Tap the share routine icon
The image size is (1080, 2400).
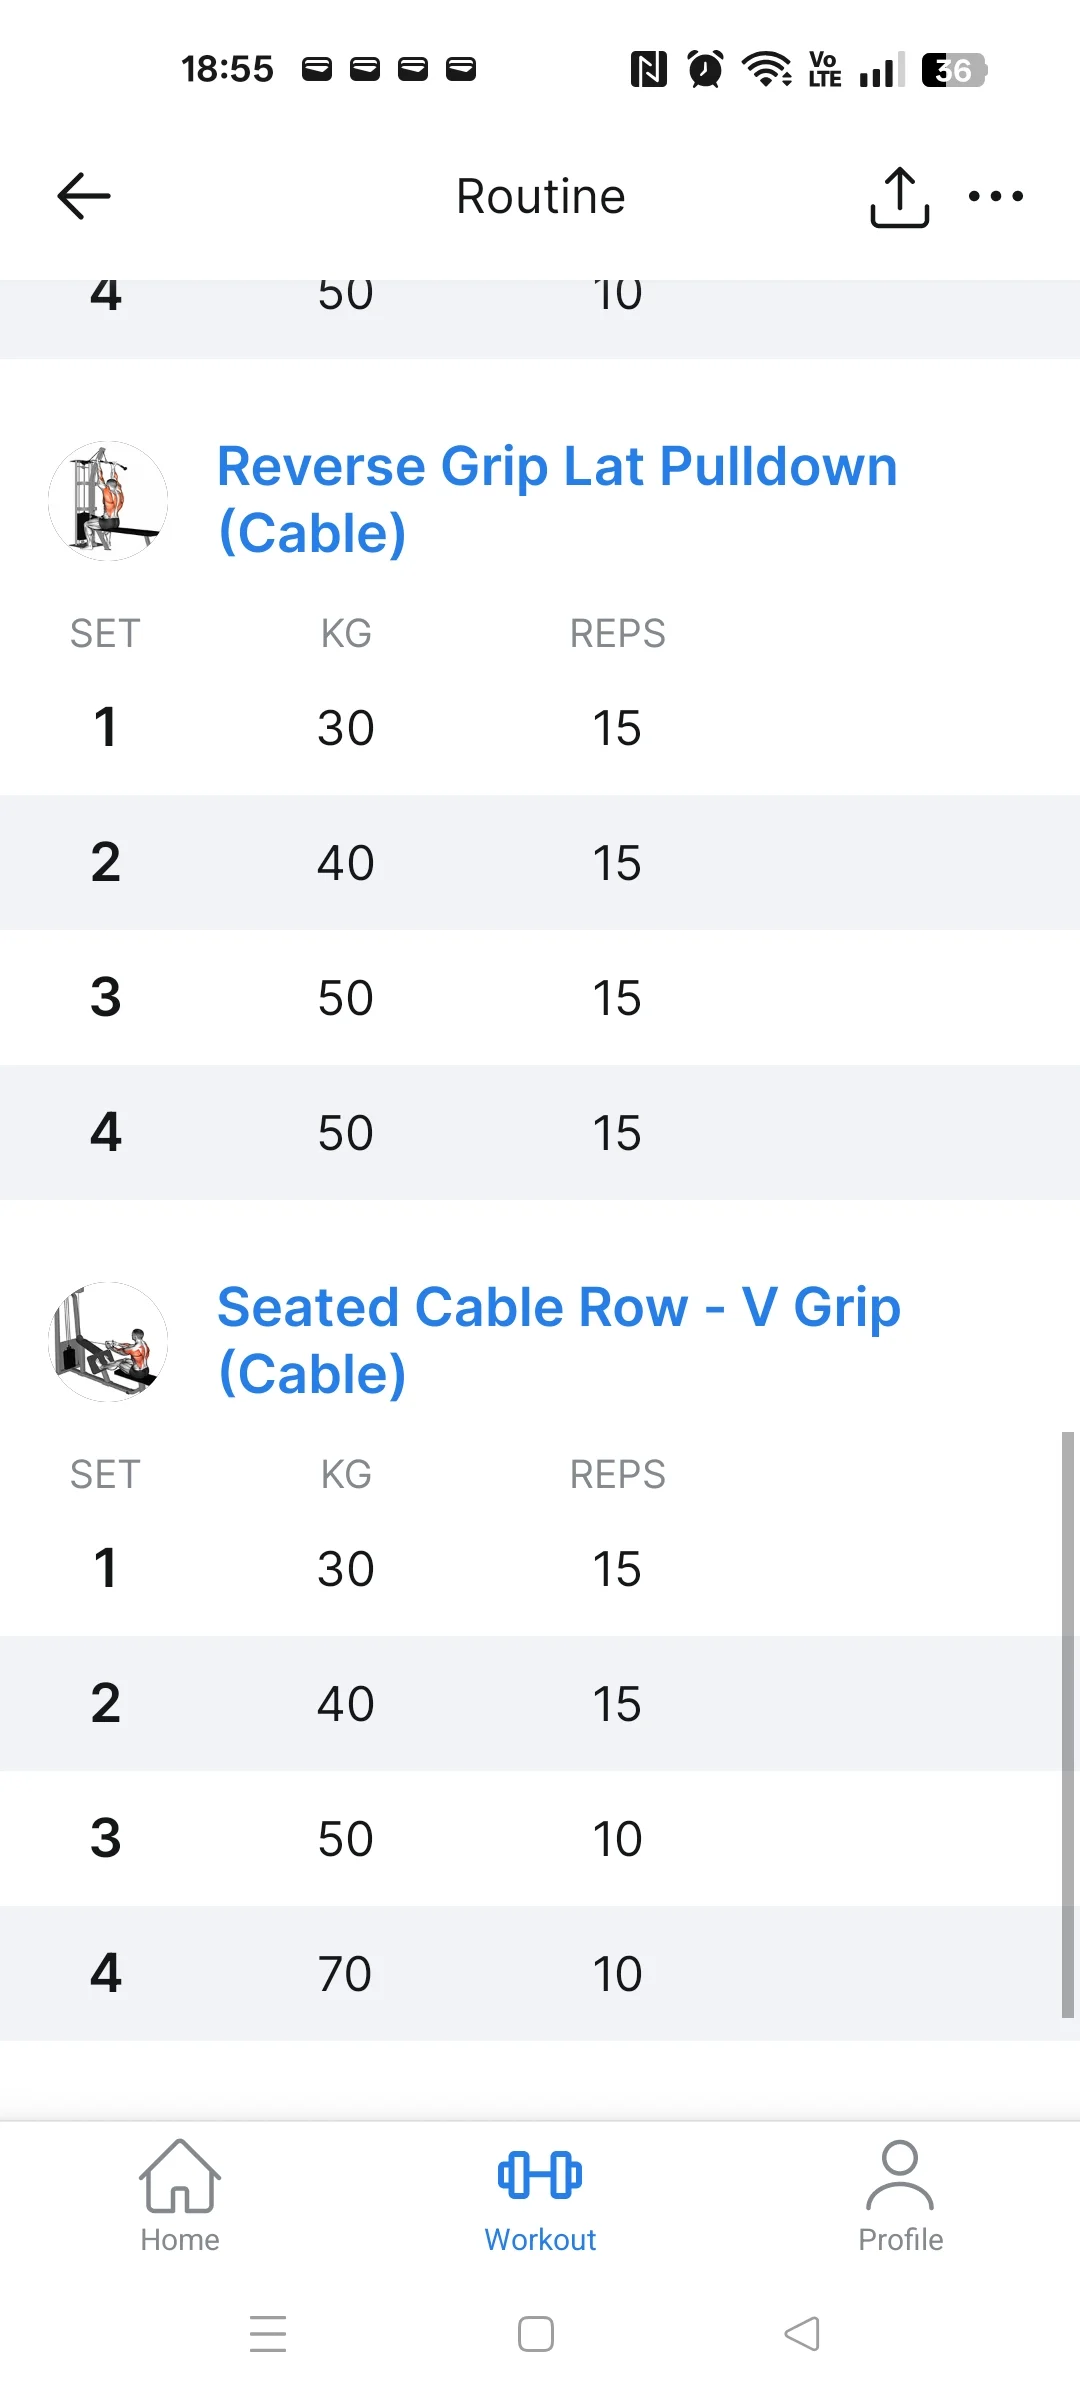[x=899, y=197]
